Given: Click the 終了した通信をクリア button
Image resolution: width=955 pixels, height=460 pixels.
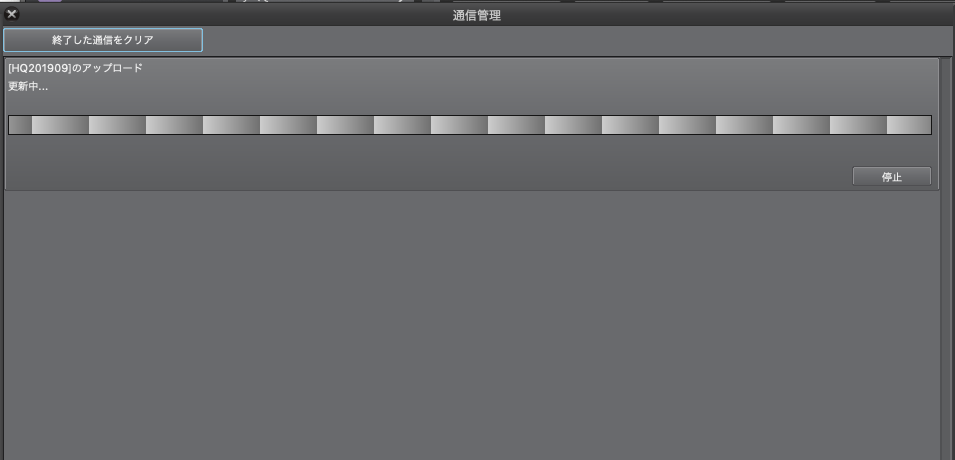Looking at the screenshot, I should [x=103, y=40].
